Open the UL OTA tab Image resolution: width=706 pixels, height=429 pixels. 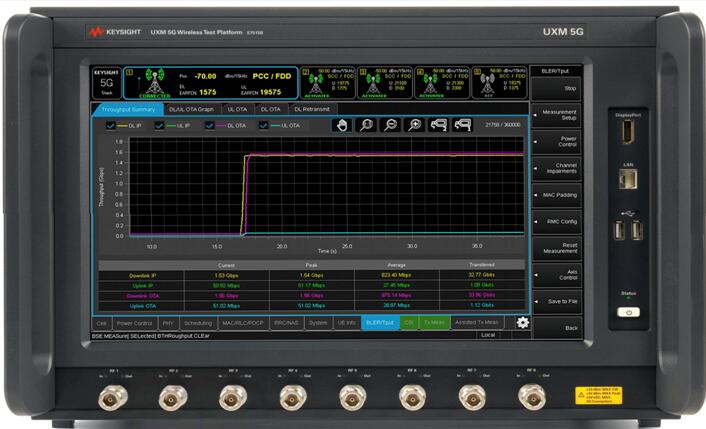[237, 109]
